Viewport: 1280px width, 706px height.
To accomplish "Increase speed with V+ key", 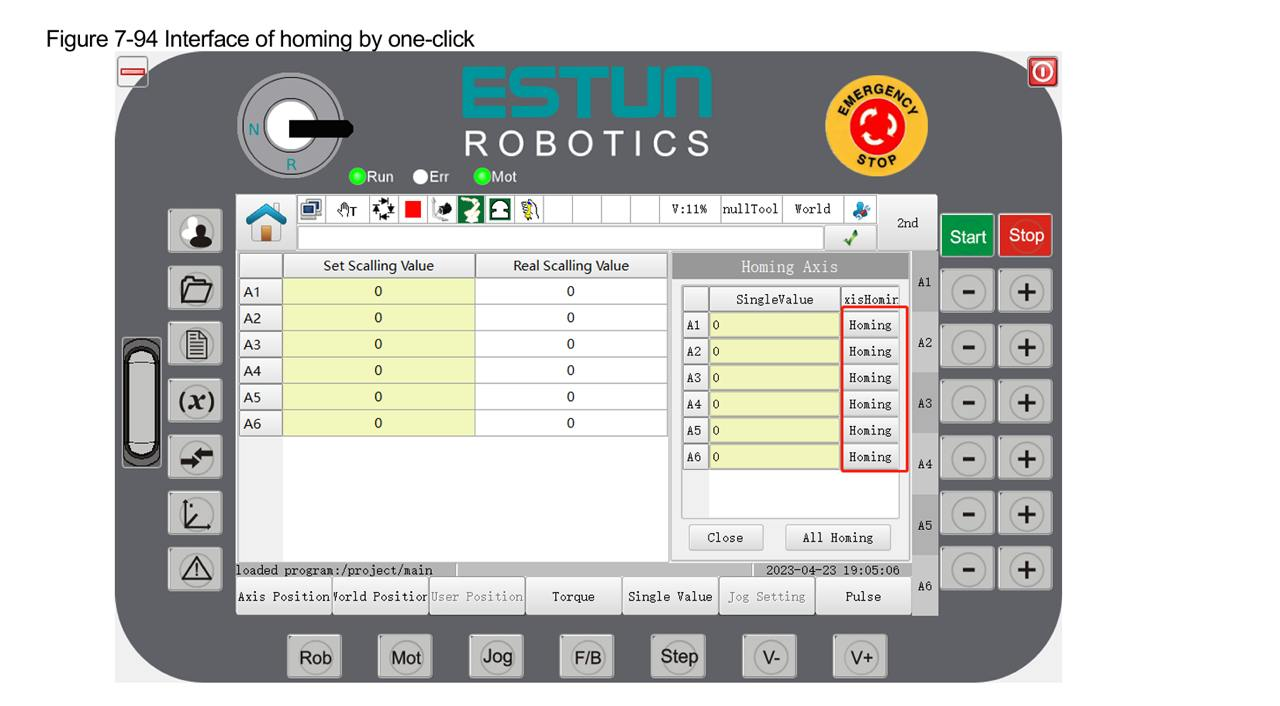I will click(x=860, y=657).
